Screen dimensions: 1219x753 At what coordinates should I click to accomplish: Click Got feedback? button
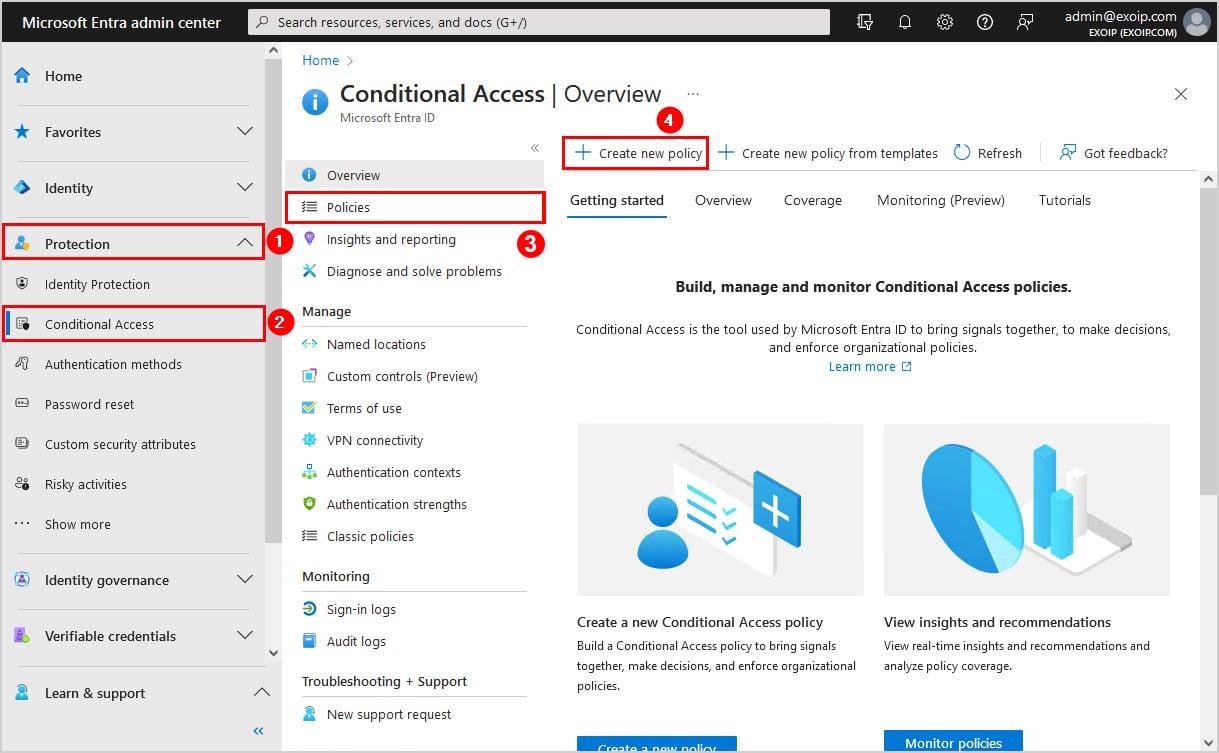point(1113,153)
